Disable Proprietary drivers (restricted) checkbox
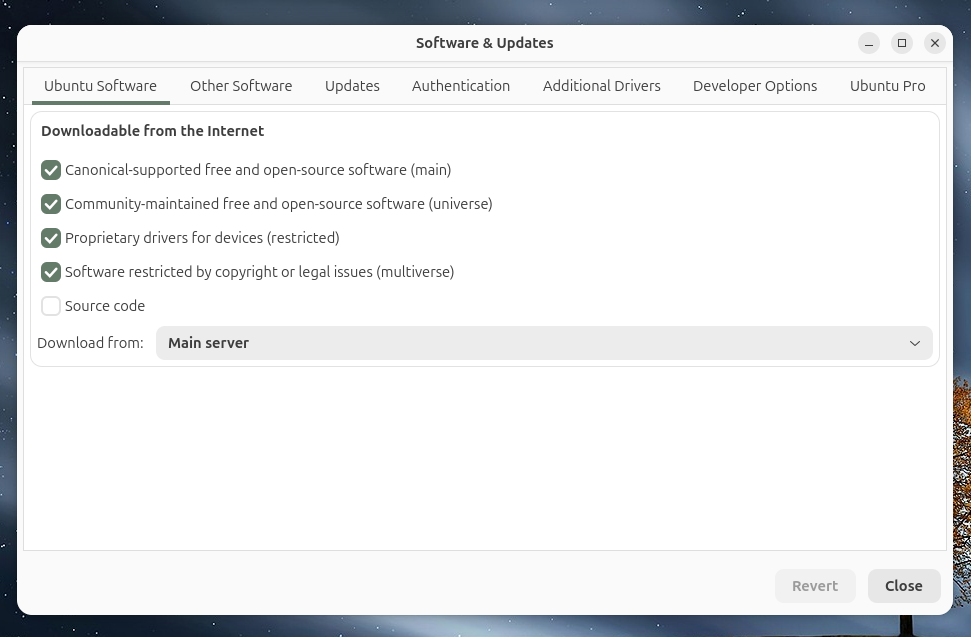The height and width of the screenshot is (637, 971). [x=51, y=238]
